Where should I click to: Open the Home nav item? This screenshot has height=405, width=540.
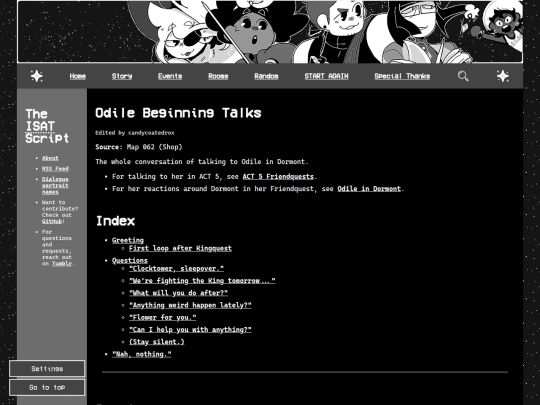(77, 76)
